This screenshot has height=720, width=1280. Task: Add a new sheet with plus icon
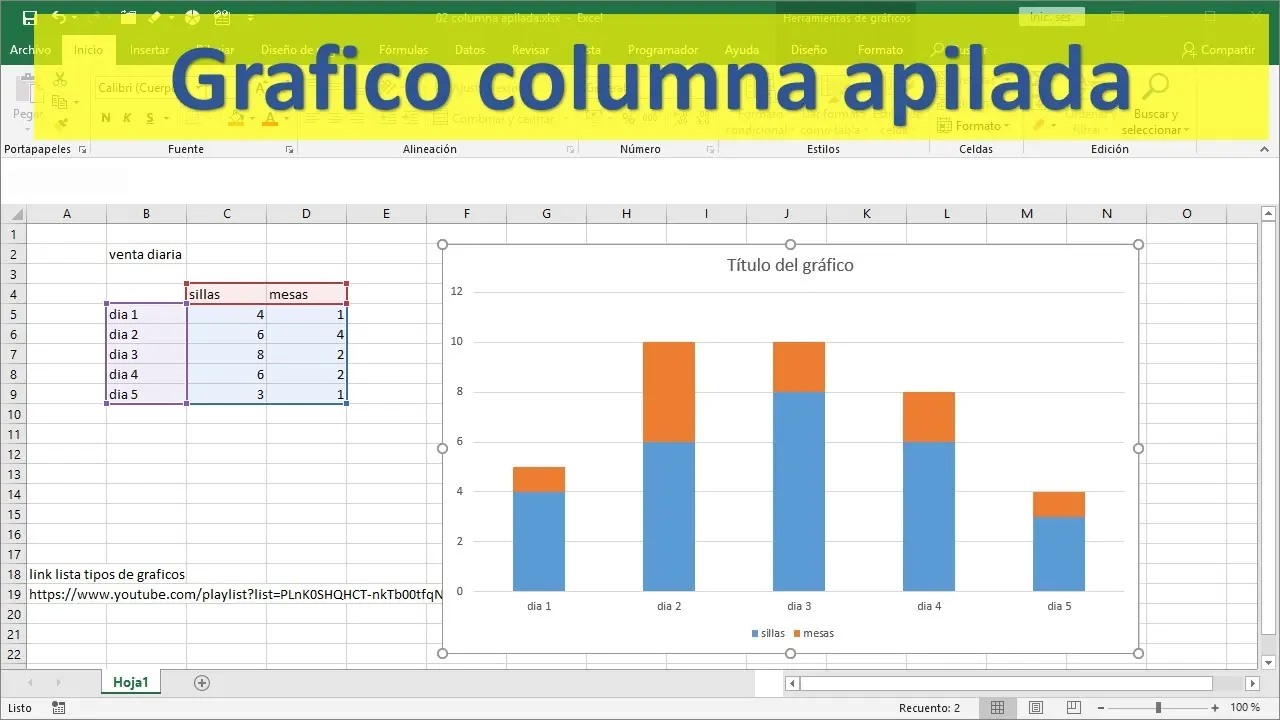pyautogui.click(x=202, y=683)
